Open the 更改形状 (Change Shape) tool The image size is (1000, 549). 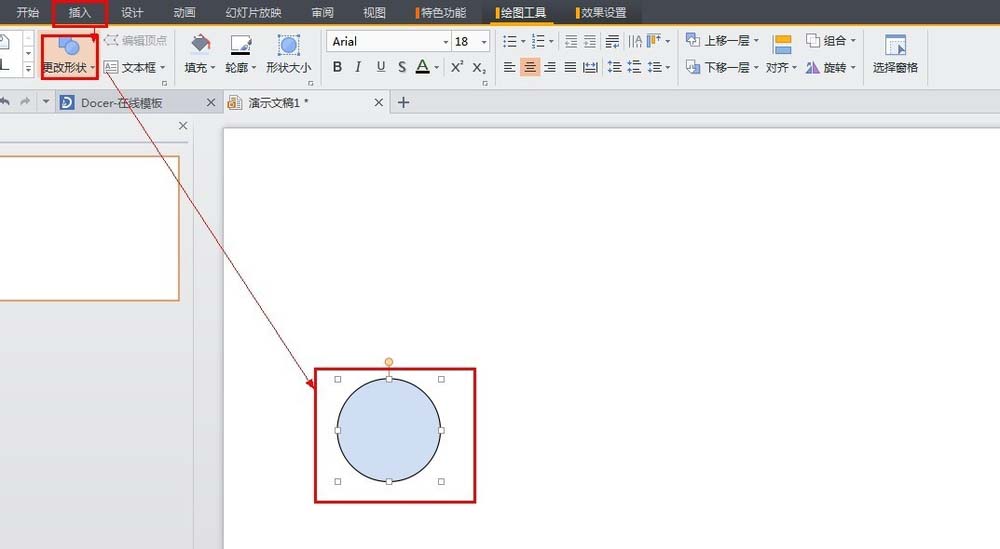[69, 55]
